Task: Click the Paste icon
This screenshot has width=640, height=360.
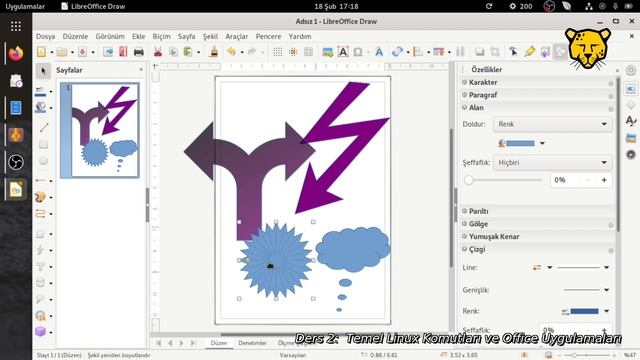Action: click(188, 52)
